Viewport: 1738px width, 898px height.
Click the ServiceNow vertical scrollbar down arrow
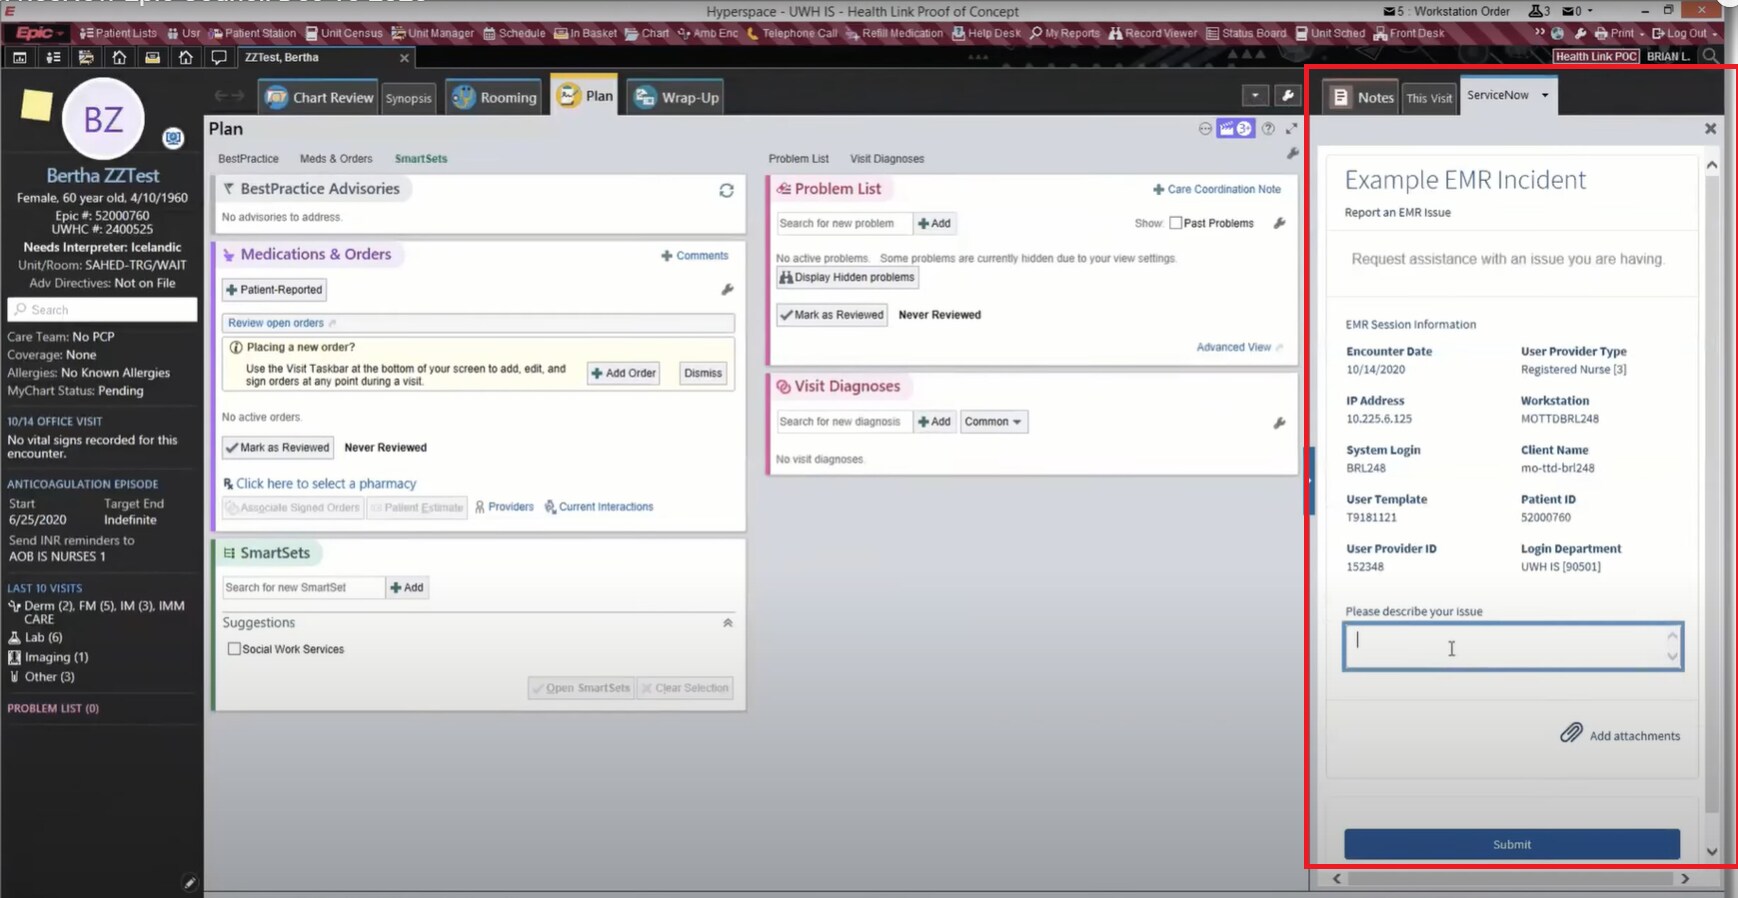pos(1711,852)
